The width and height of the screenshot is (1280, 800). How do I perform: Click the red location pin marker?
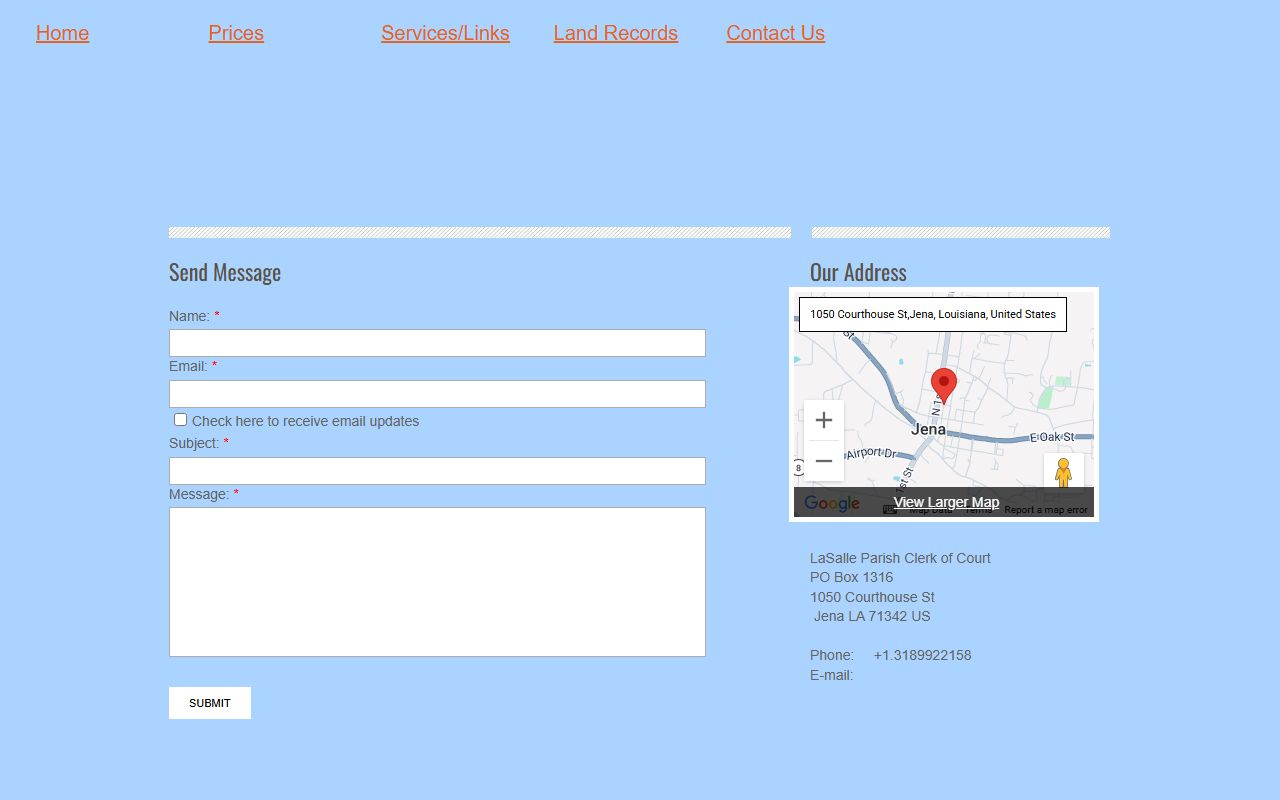(x=944, y=385)
